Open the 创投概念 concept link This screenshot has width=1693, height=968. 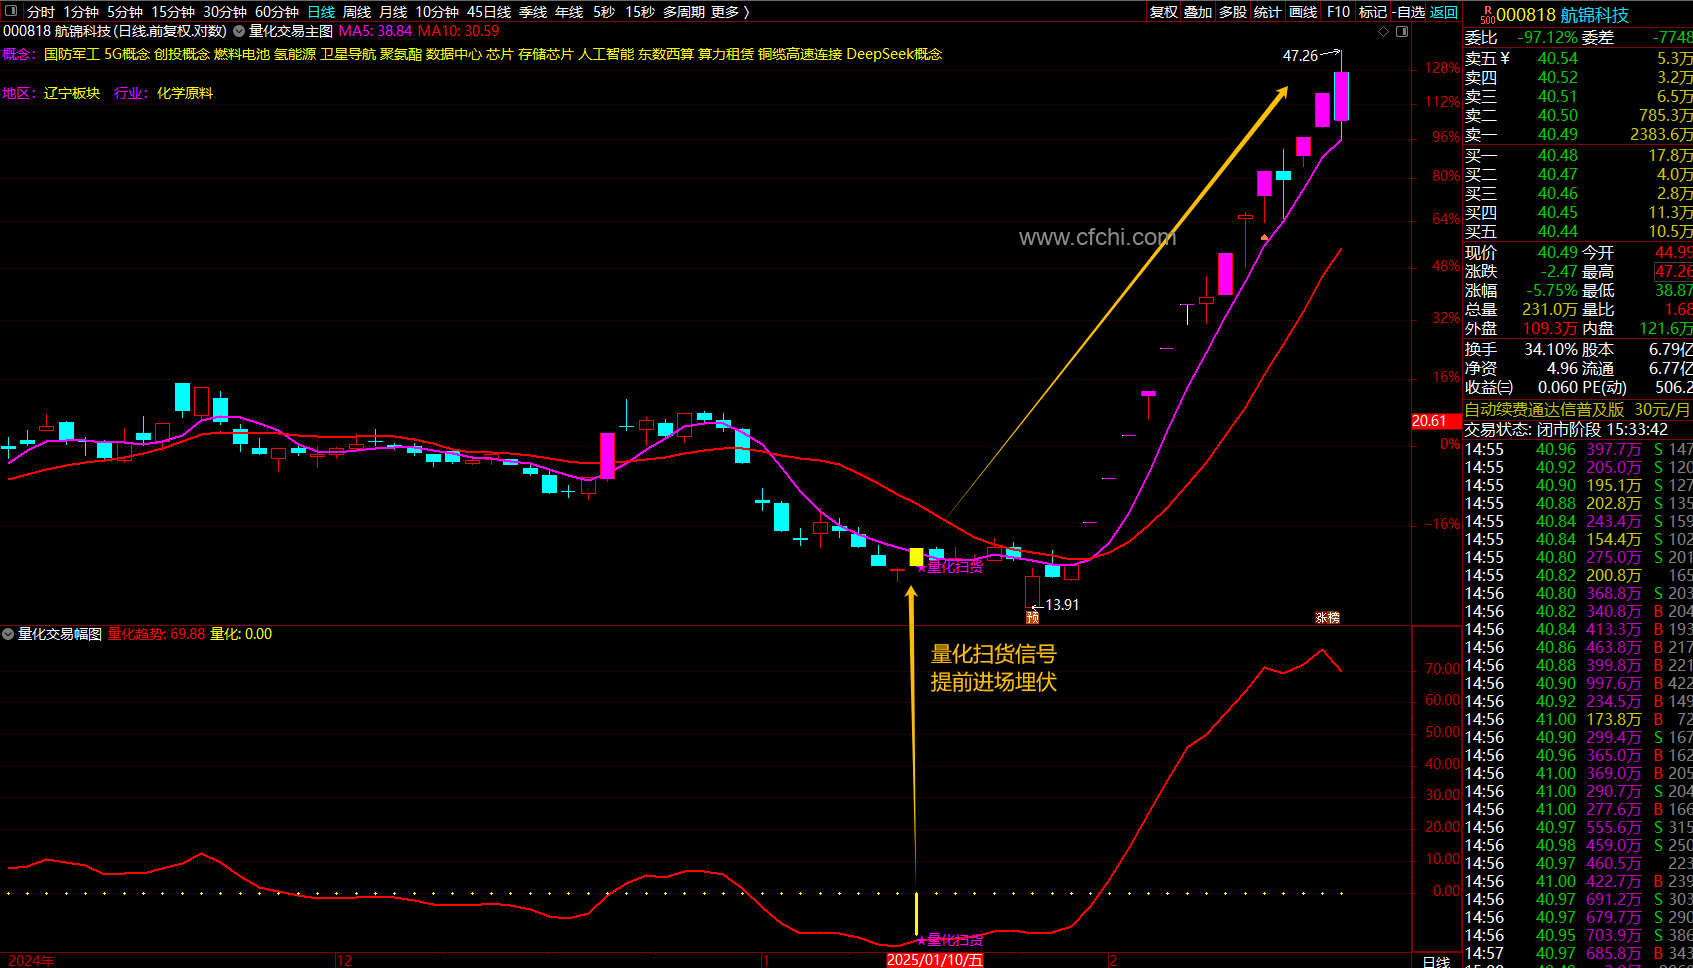pos(182,54)
